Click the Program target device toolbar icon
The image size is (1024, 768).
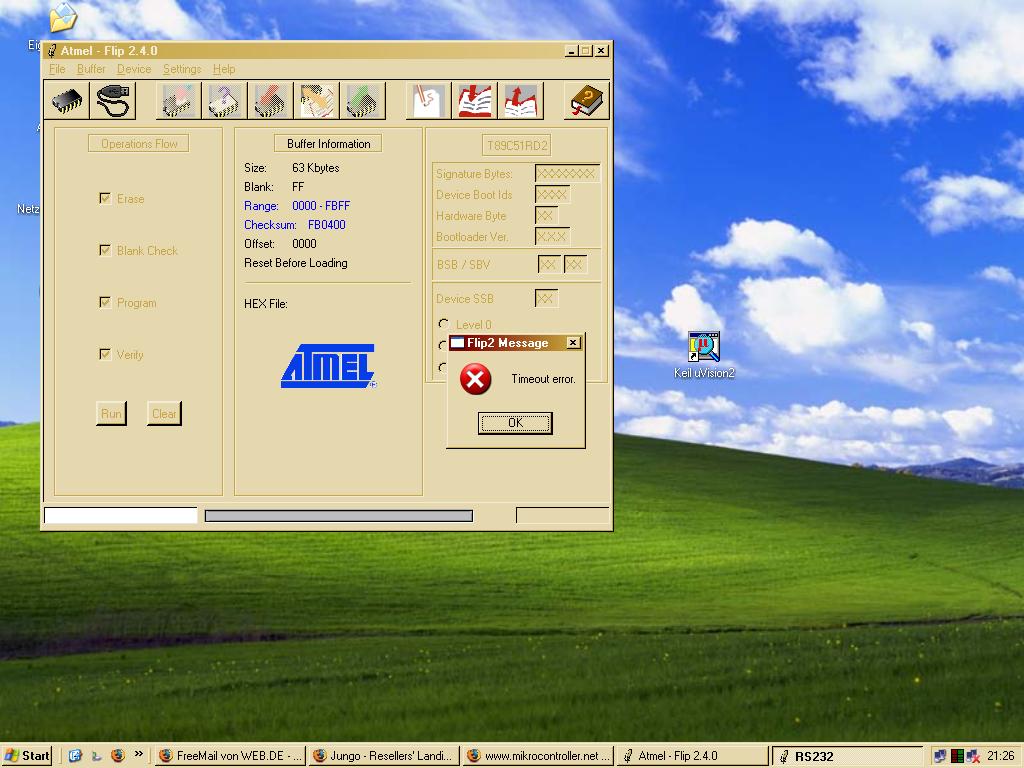(270, 101)
